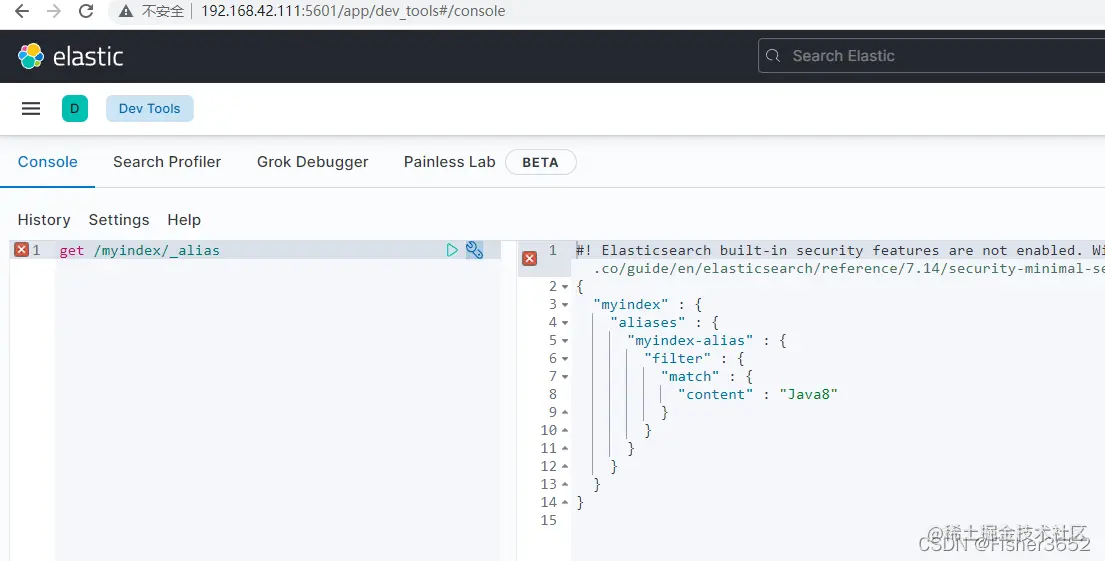Collapse the "match" block at line 7
This screenshot has width=1105, height=561.
click(565, 376)
